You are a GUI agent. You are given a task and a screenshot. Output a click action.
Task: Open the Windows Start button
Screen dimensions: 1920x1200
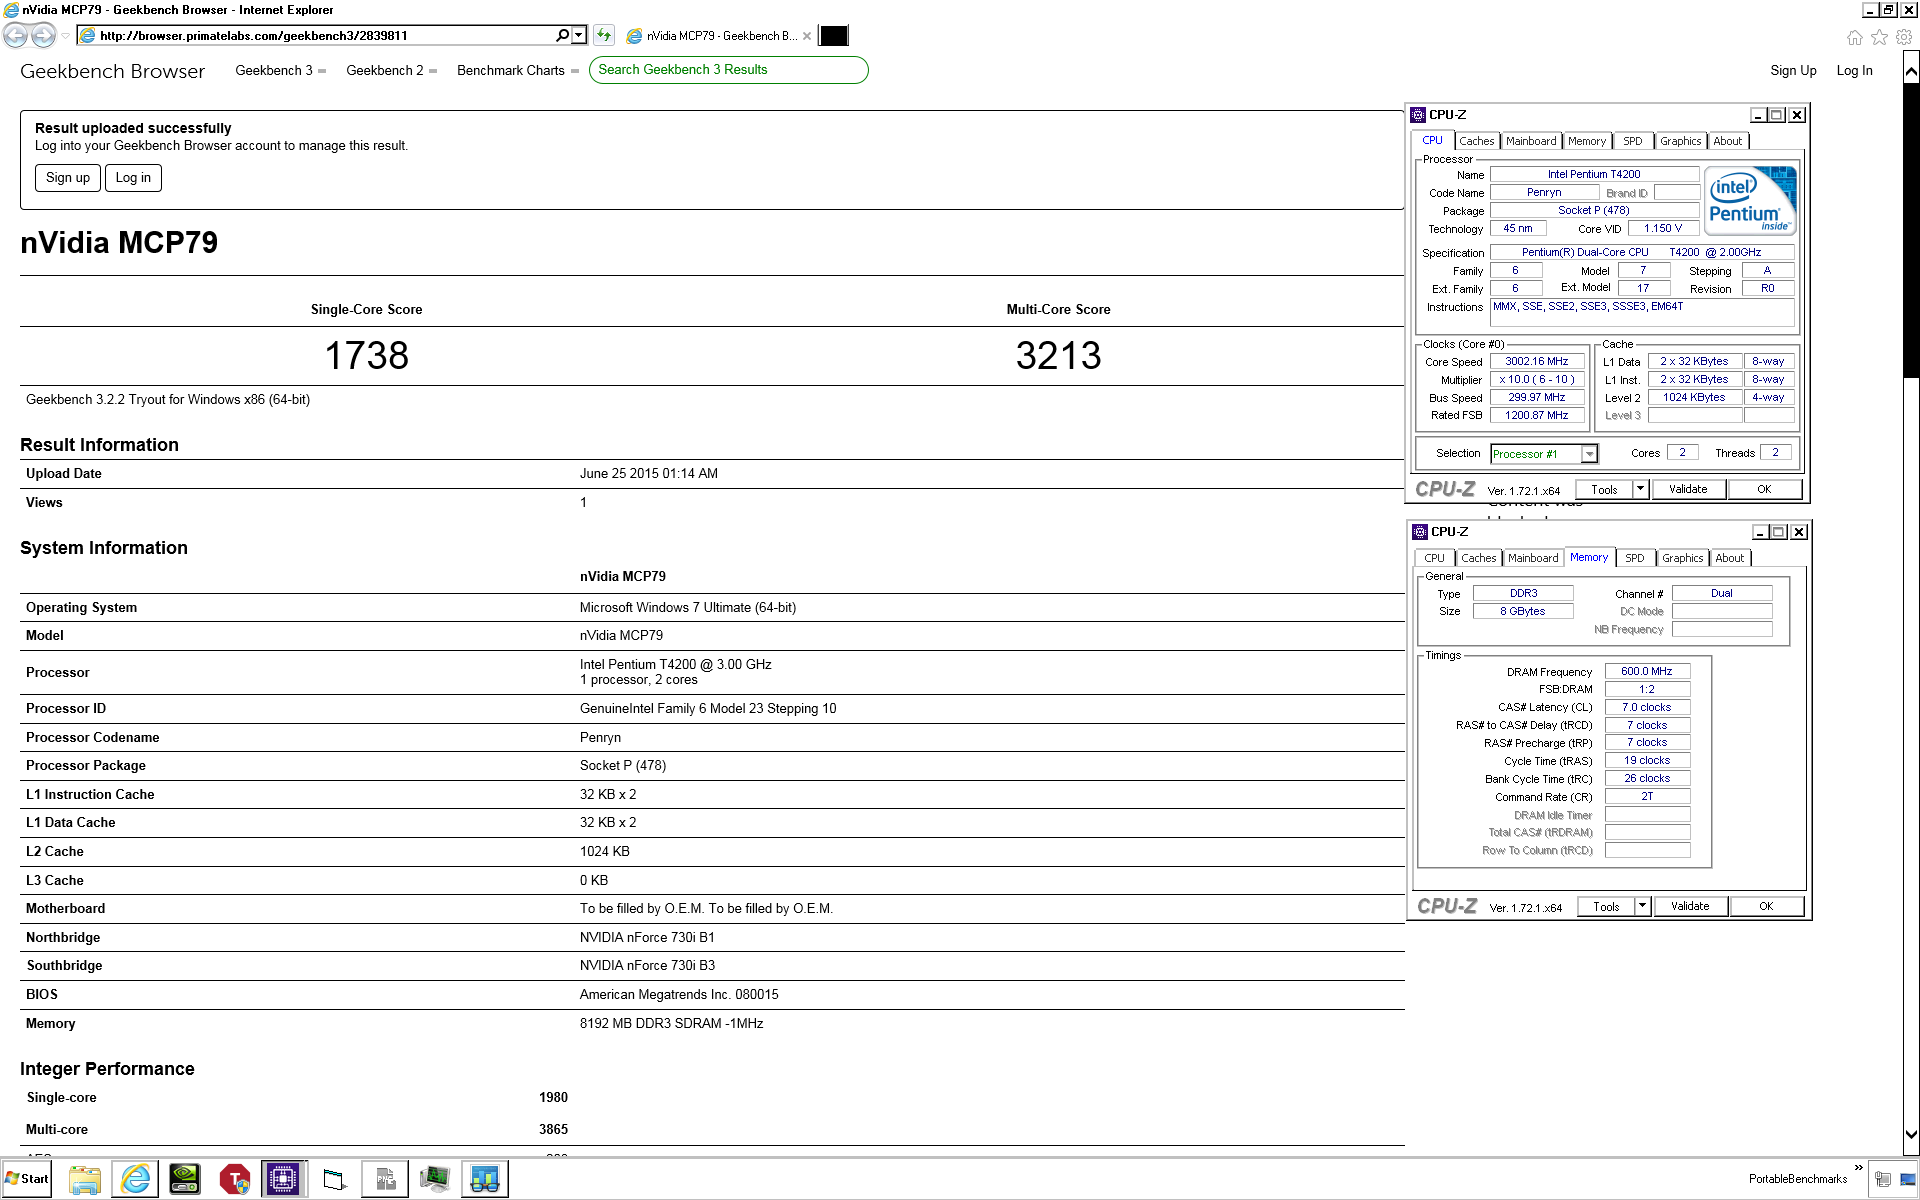tap(27, 1179)
